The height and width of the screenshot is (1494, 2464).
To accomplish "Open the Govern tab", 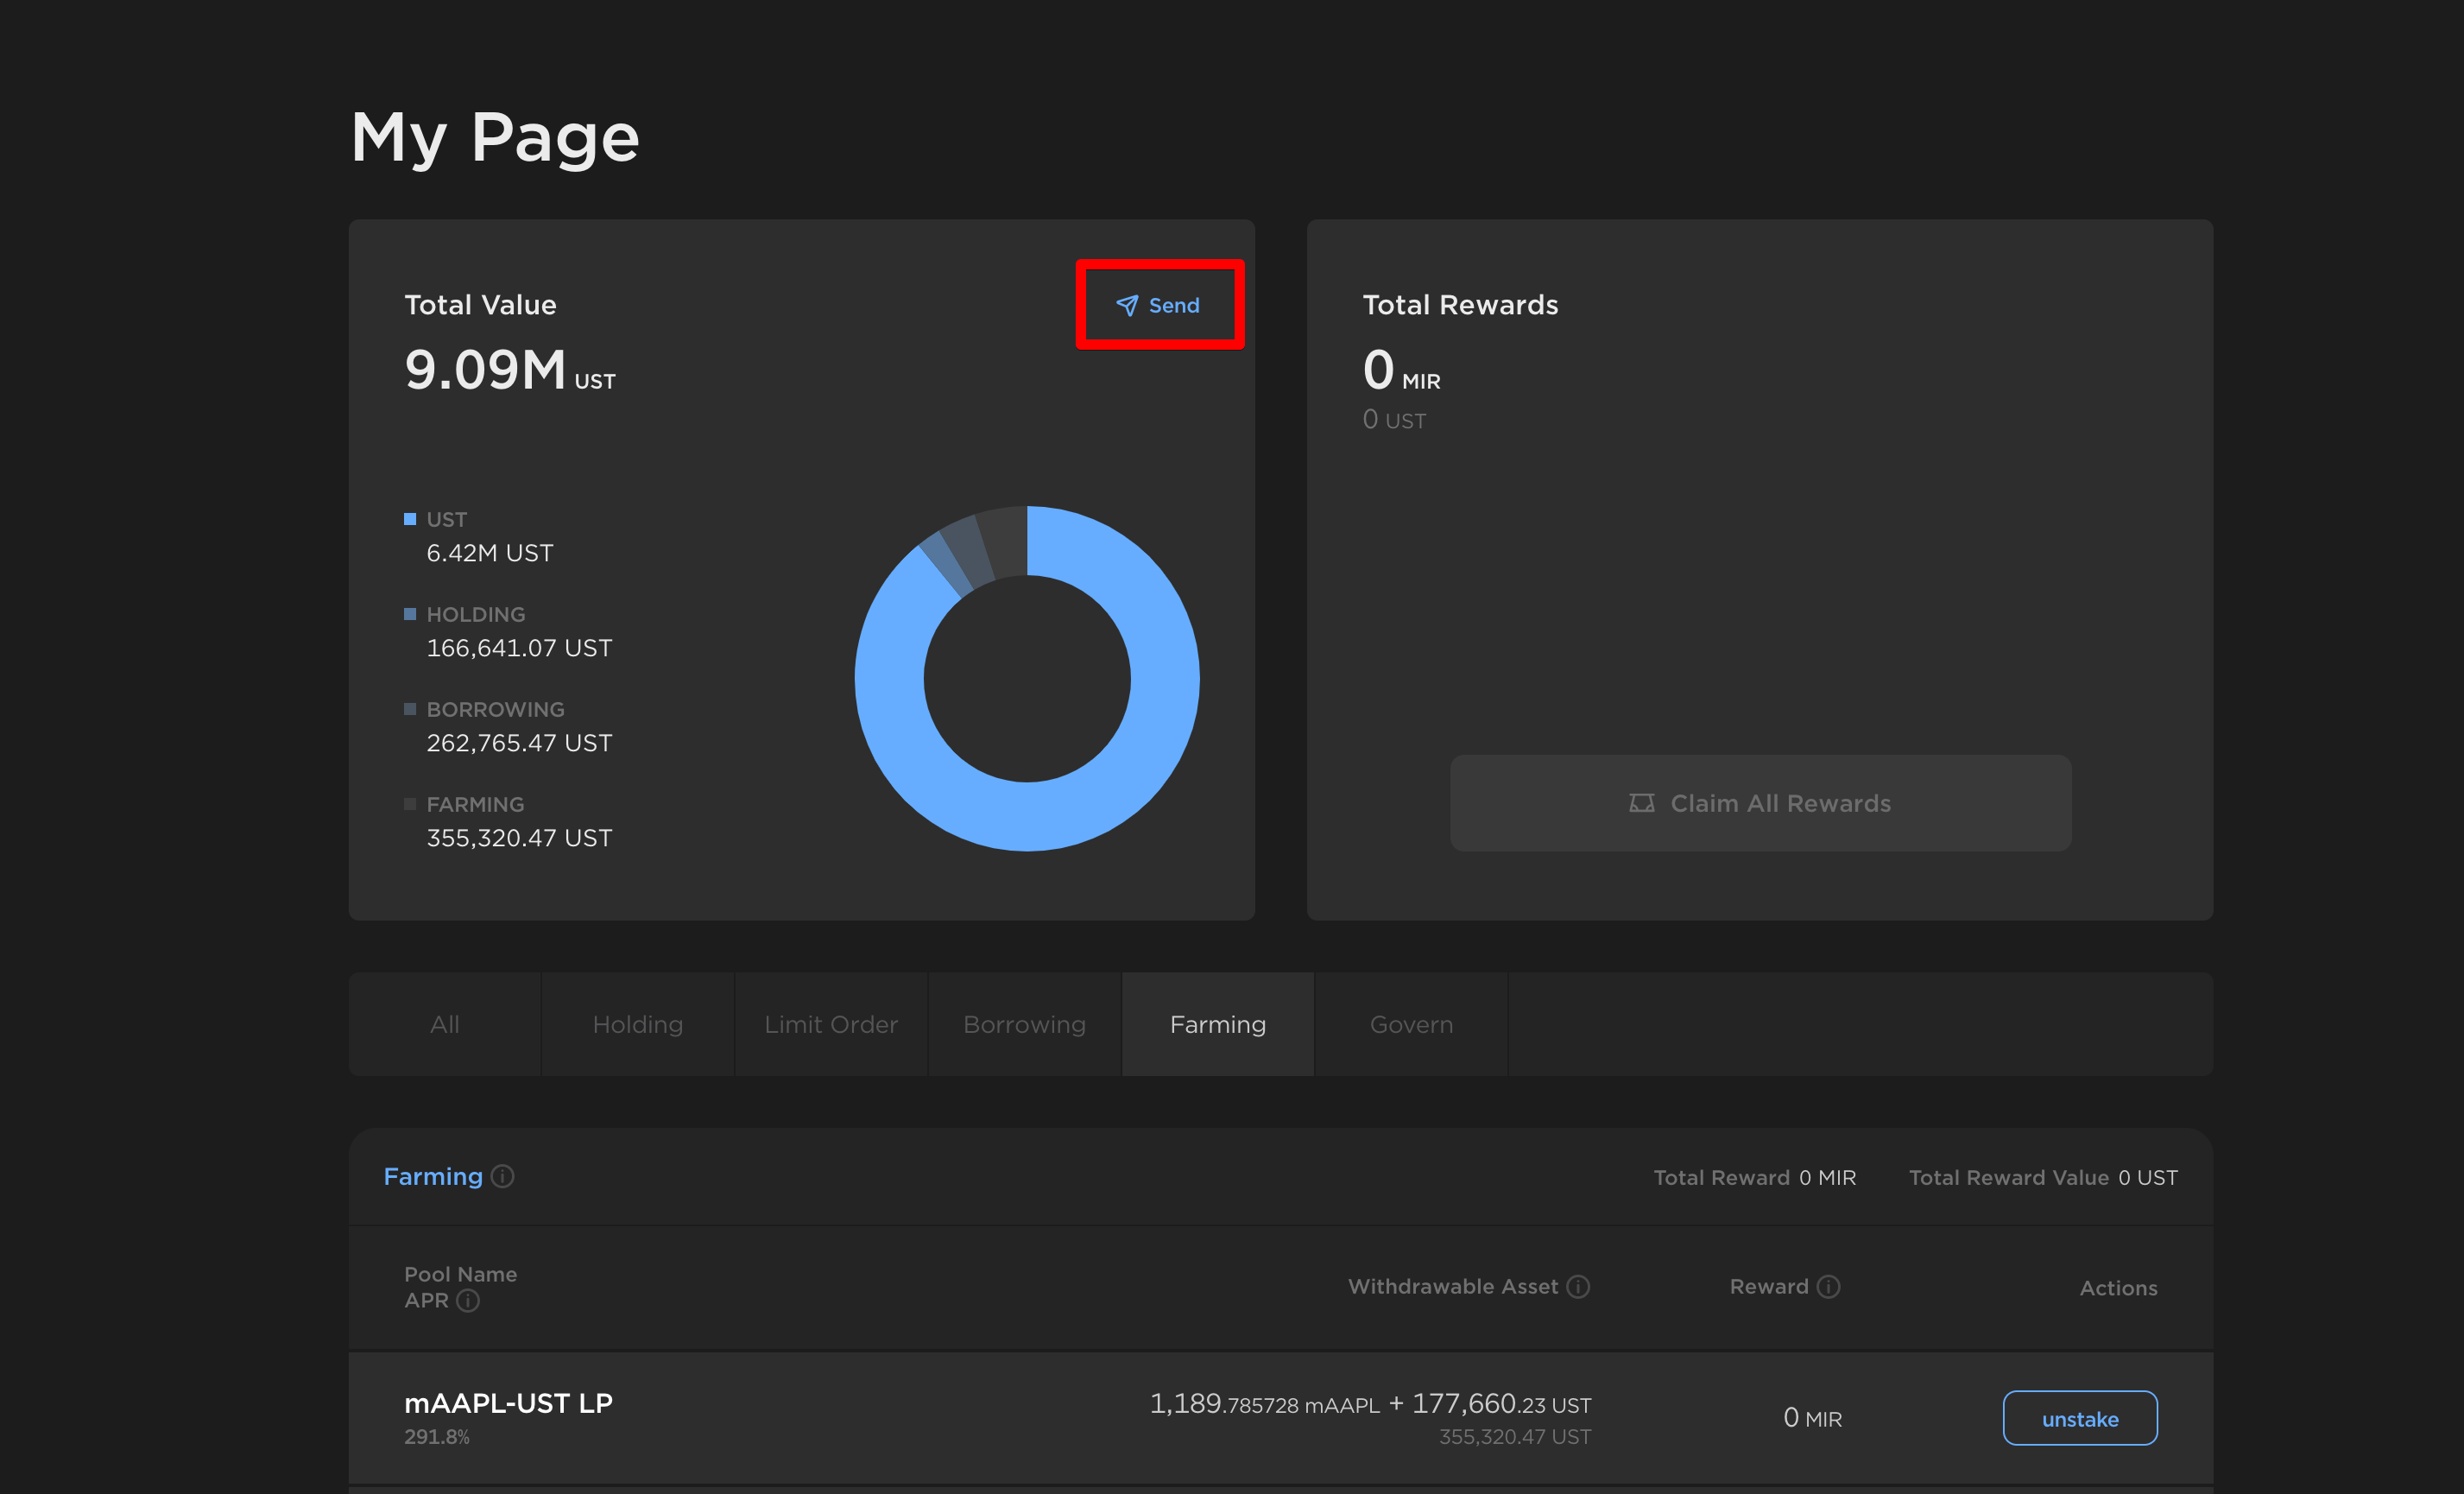I will coord(1411,1025).
